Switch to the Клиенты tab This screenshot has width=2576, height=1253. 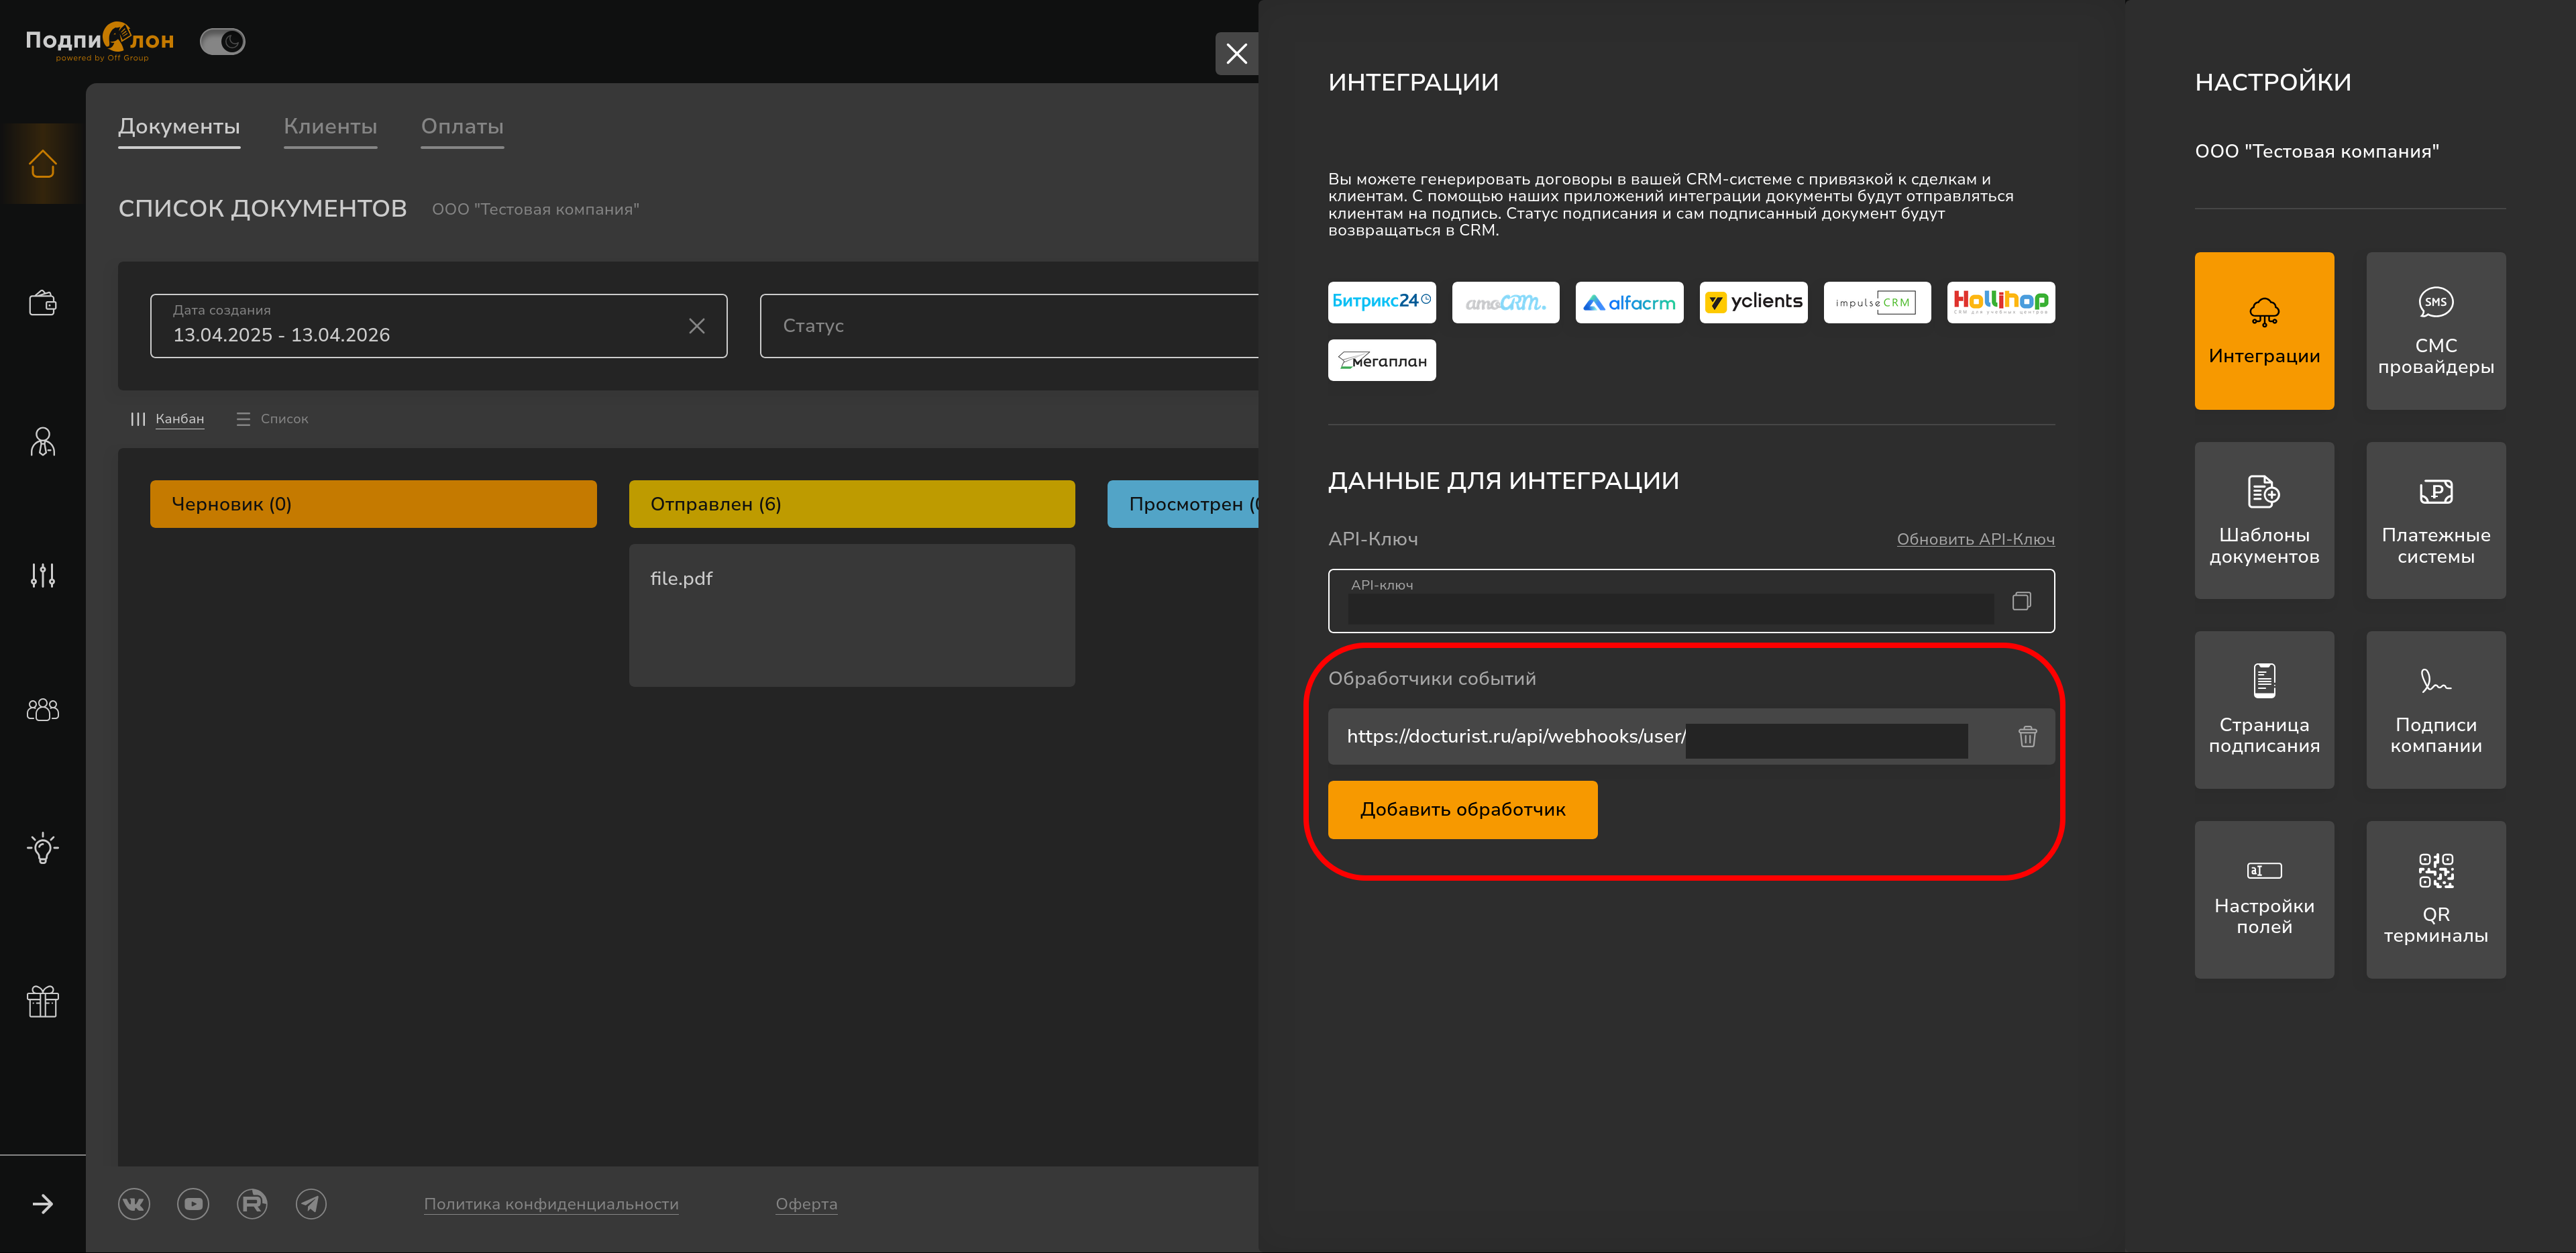pos(330,127)
